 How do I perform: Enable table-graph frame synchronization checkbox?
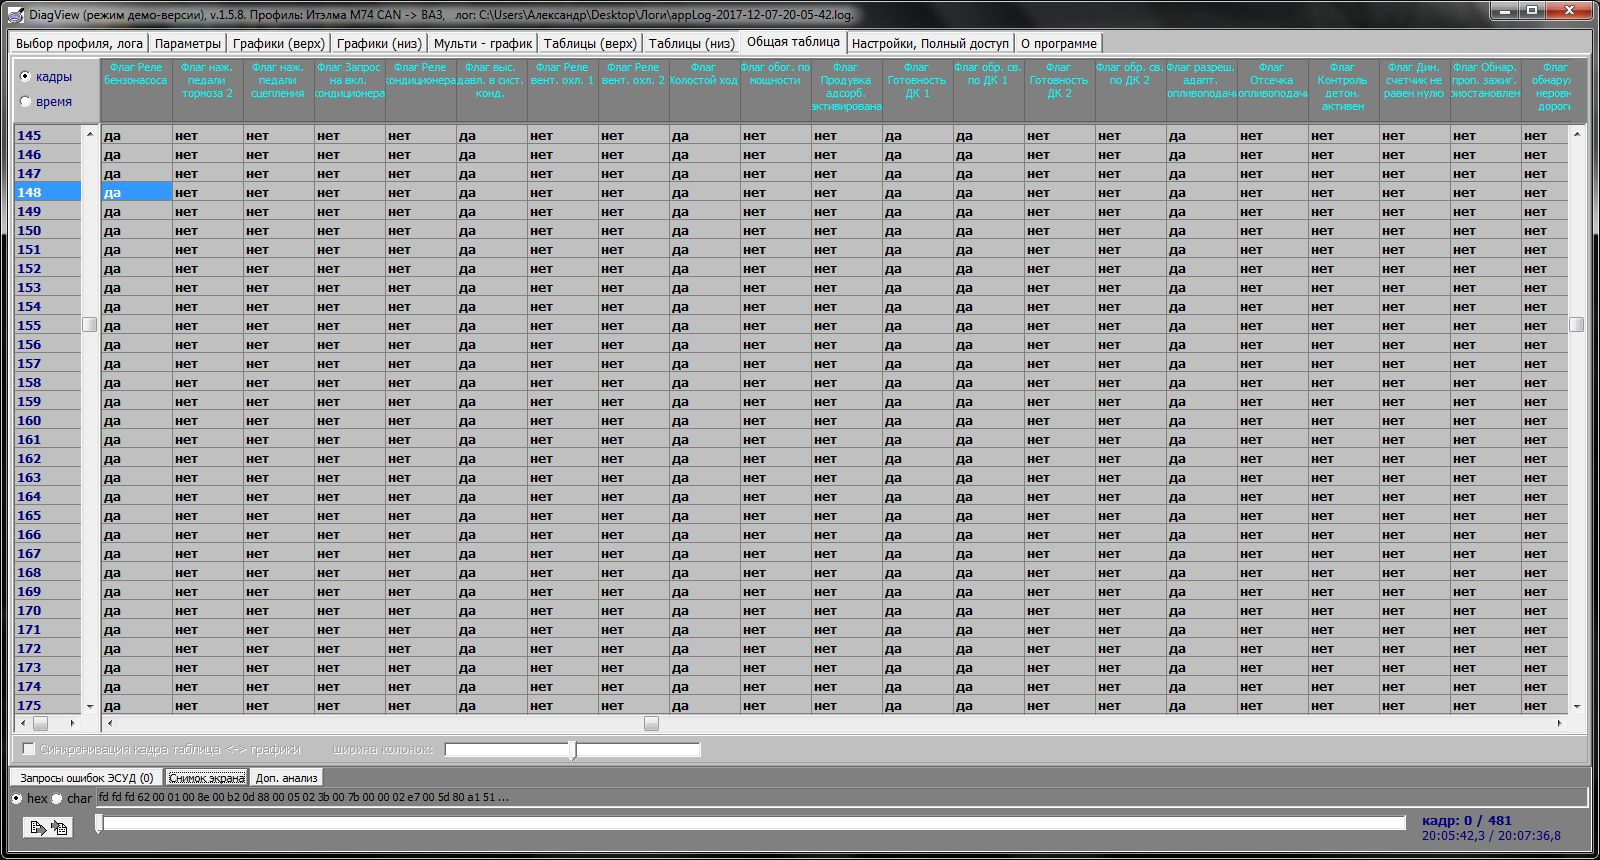29,749
